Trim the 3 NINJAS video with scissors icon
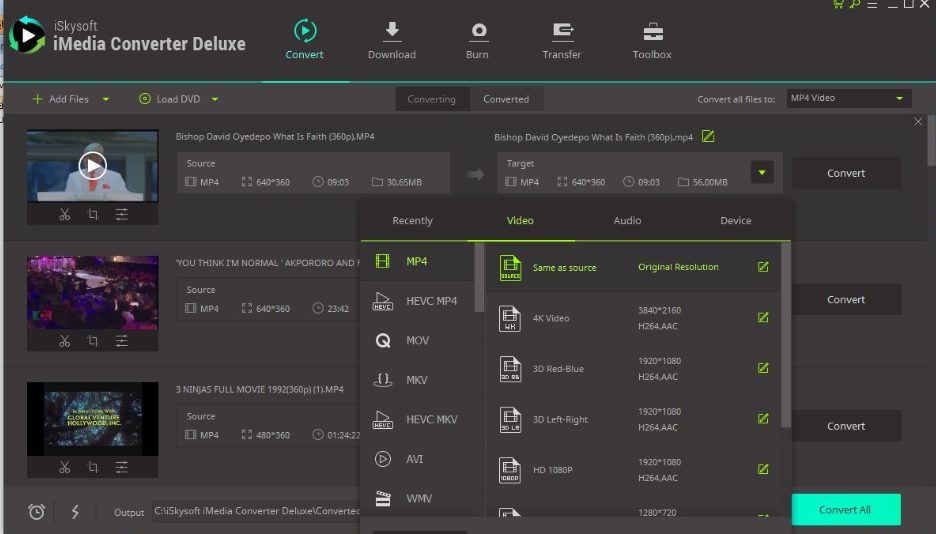Screen dimensions: 936x534 click(x=64, y=467)
